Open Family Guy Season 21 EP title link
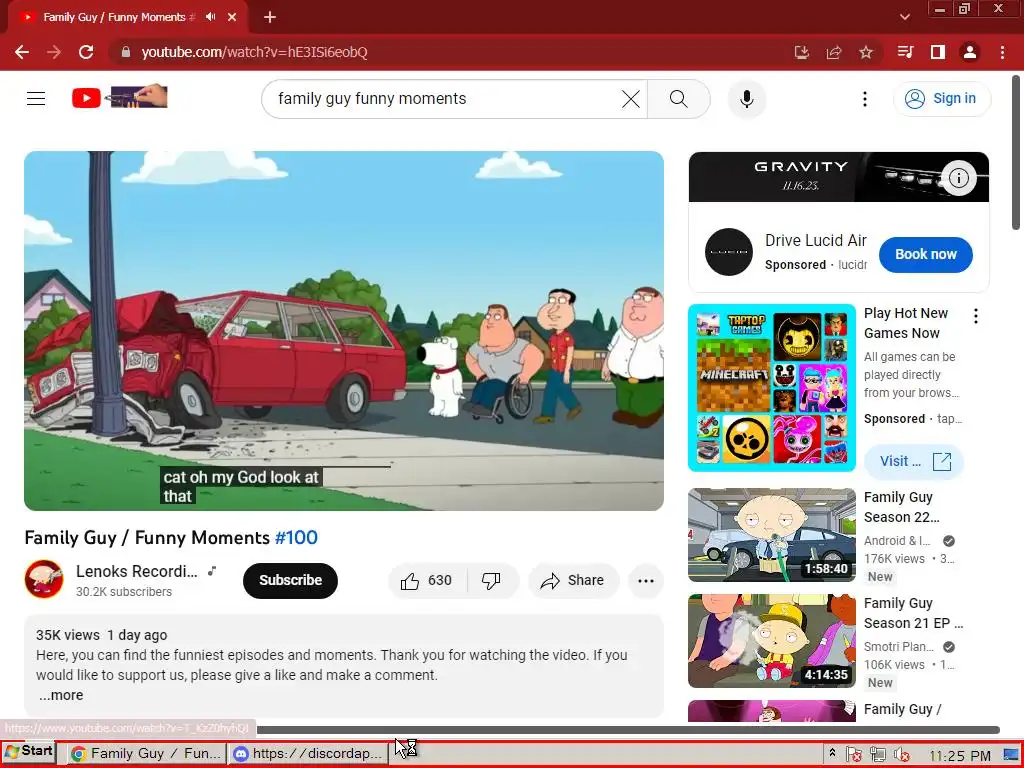Viewport: 1024px width, 768px height. [914, 613]
